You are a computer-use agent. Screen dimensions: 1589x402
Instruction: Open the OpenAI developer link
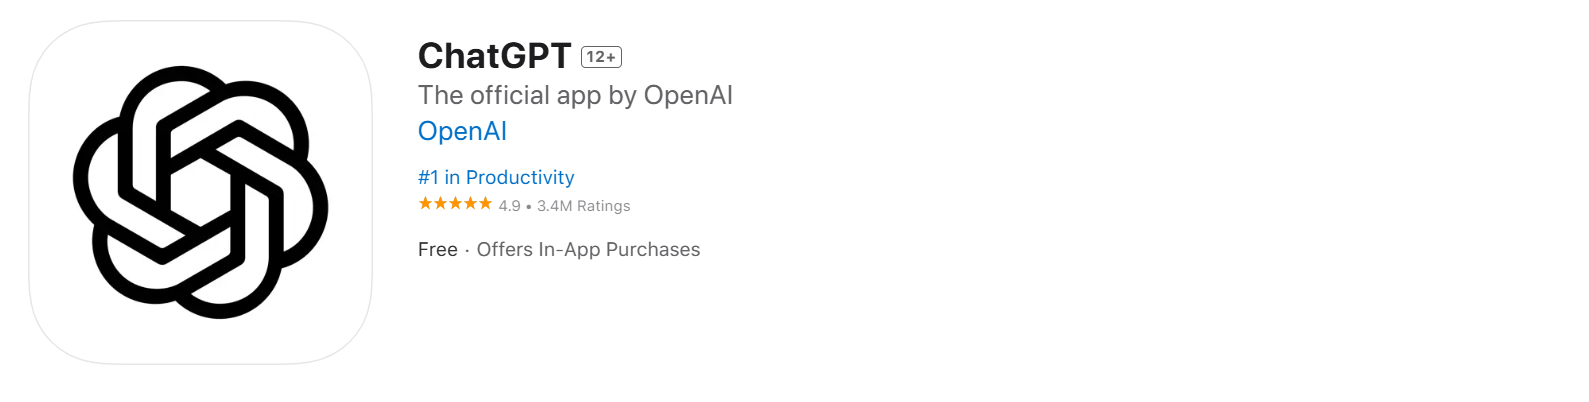click(462, 131)
